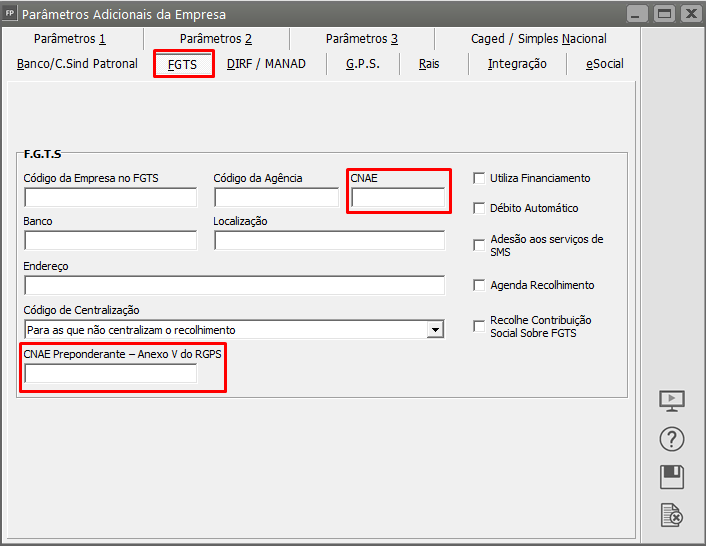706x546 pixels.
Task: Enable Utiliza Financiamento checkbox
Action: (479, 178)
